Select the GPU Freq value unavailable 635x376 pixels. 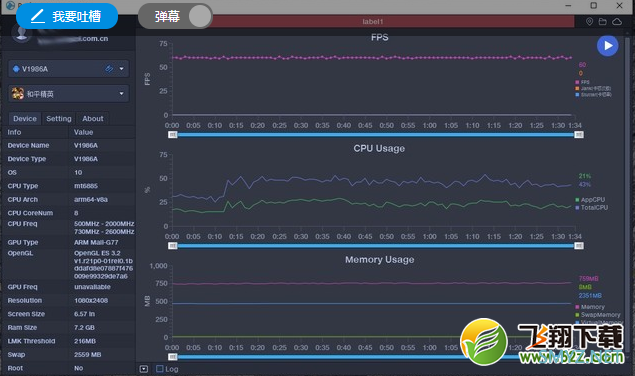92,287
